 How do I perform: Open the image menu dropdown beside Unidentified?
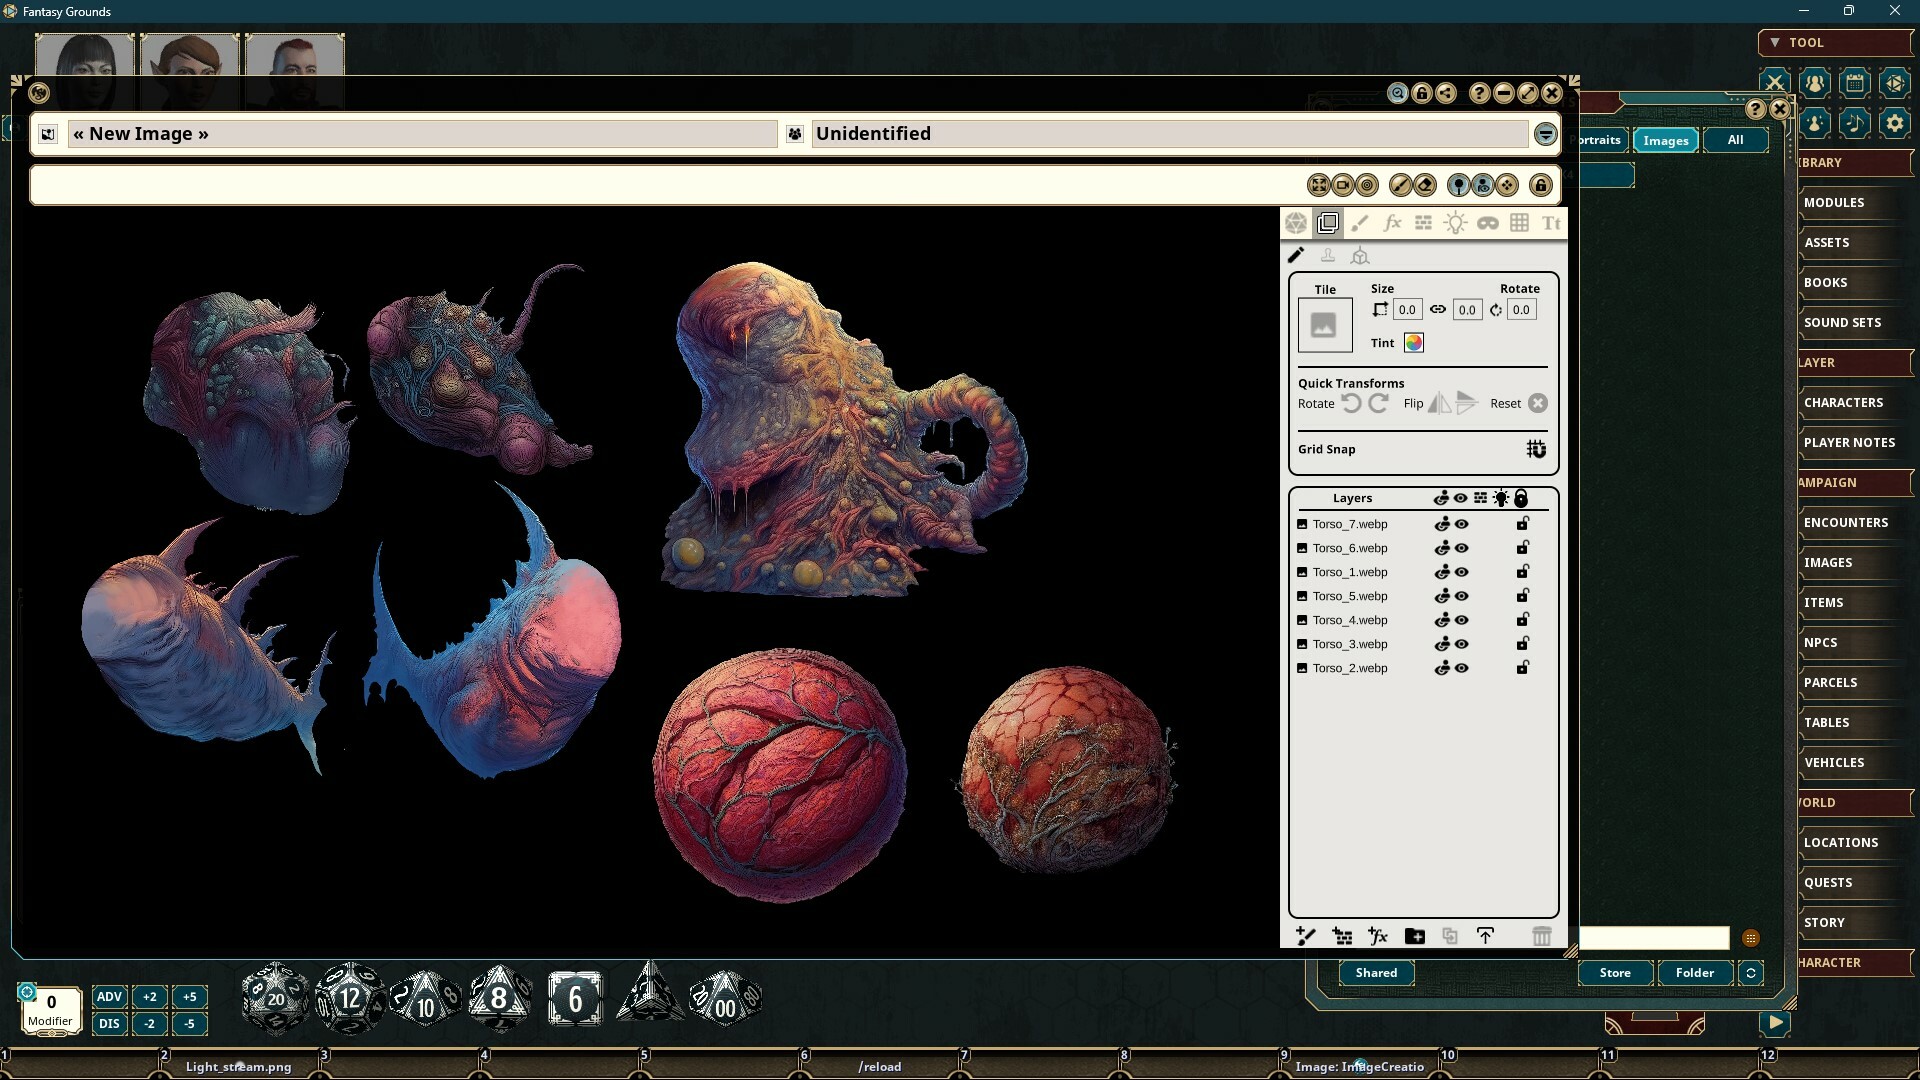(1545, 133)
